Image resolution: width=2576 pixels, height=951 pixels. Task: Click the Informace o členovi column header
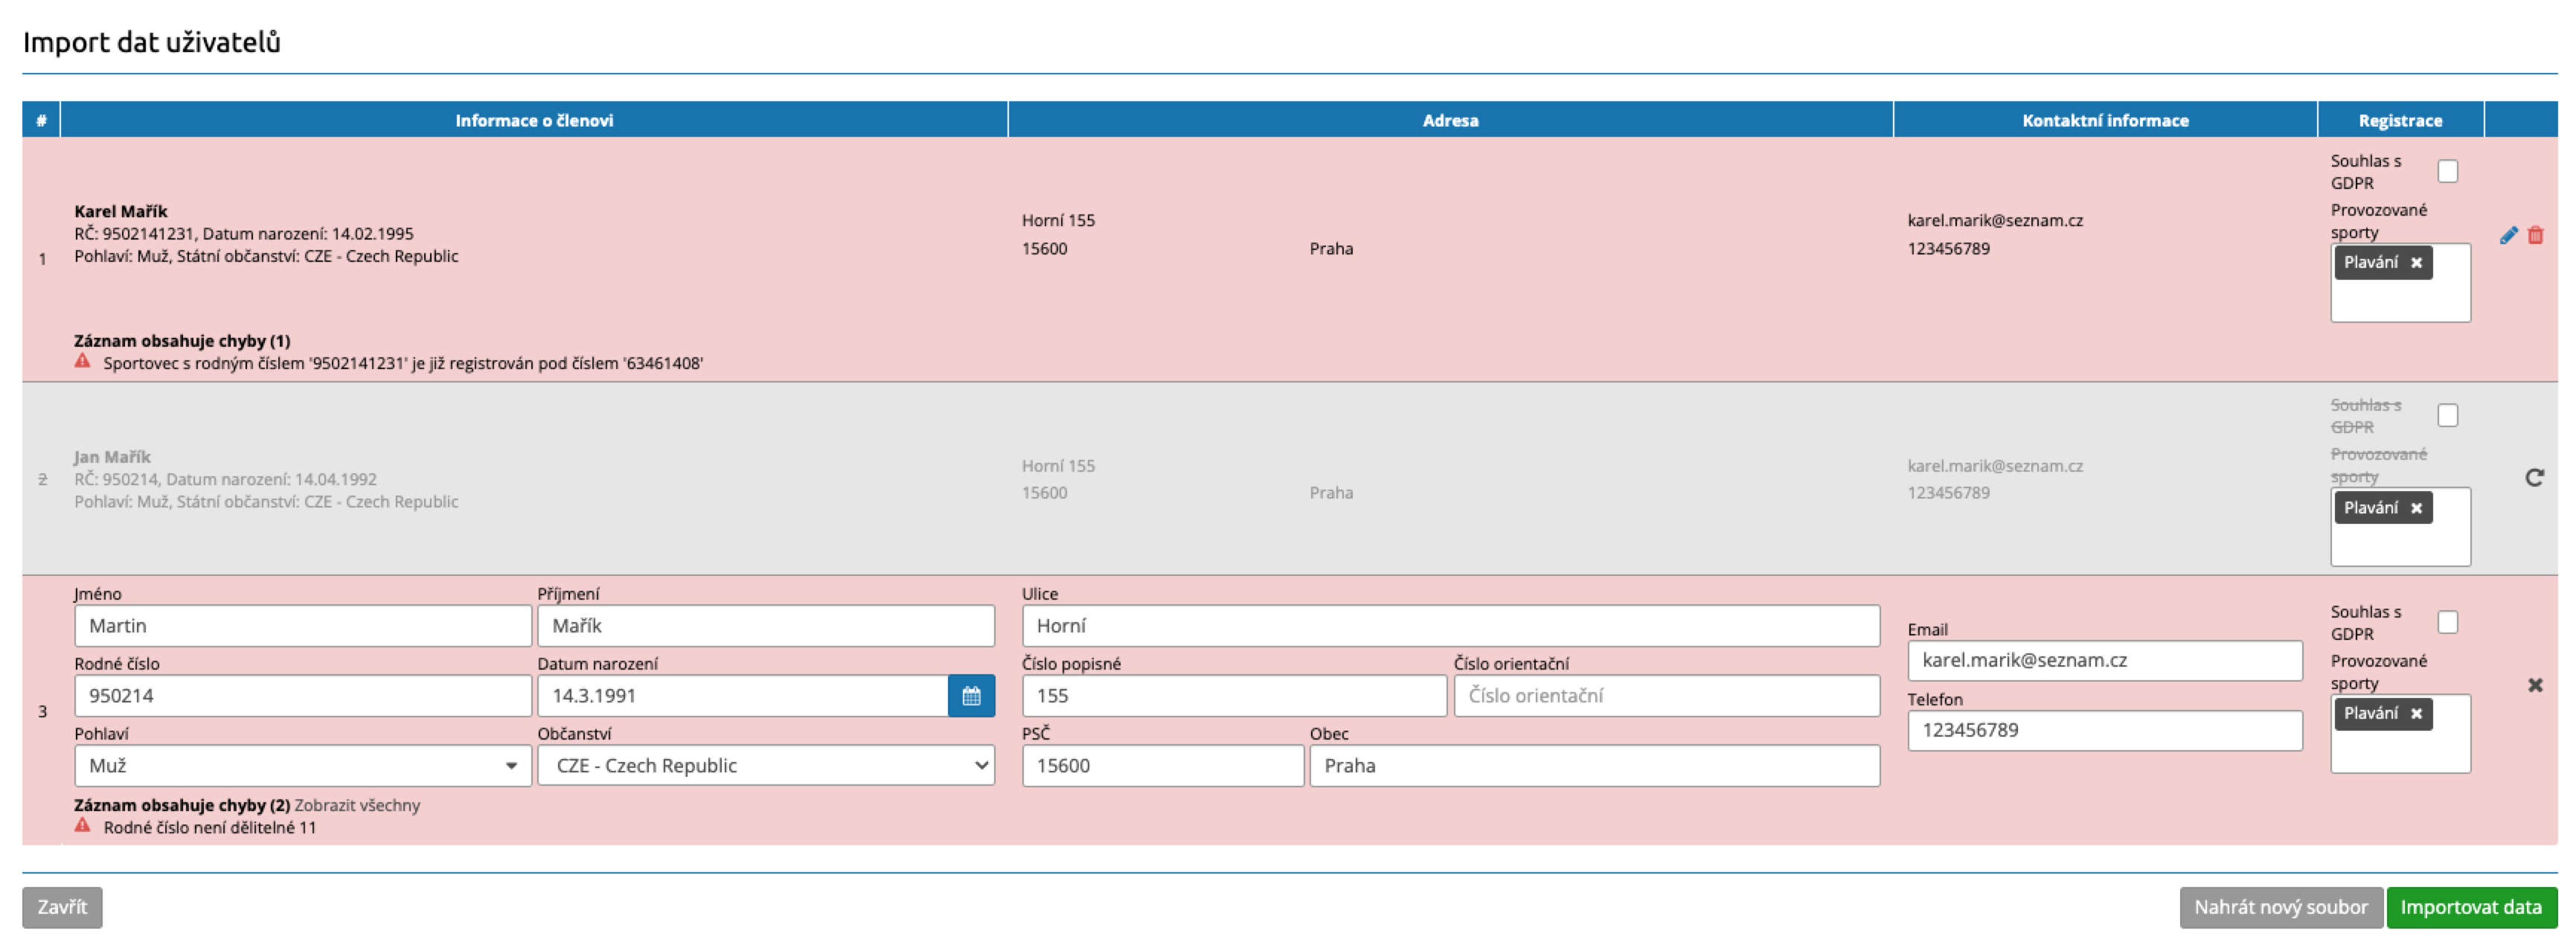(534, 120)
